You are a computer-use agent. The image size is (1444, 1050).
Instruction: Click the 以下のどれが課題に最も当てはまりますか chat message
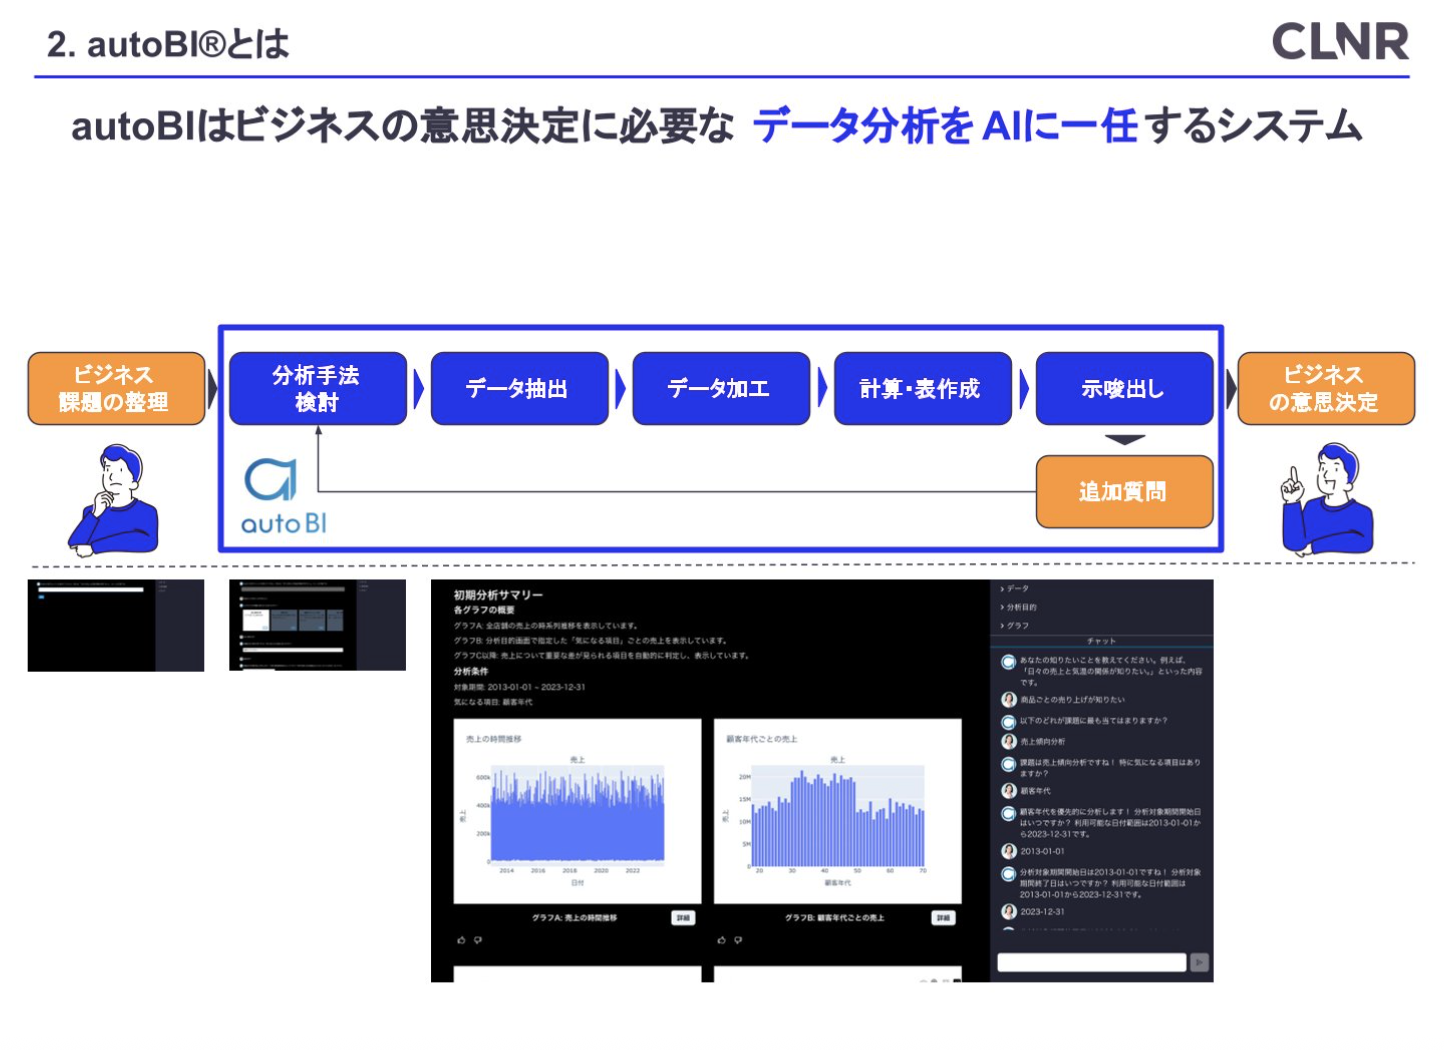[1093, 721]
